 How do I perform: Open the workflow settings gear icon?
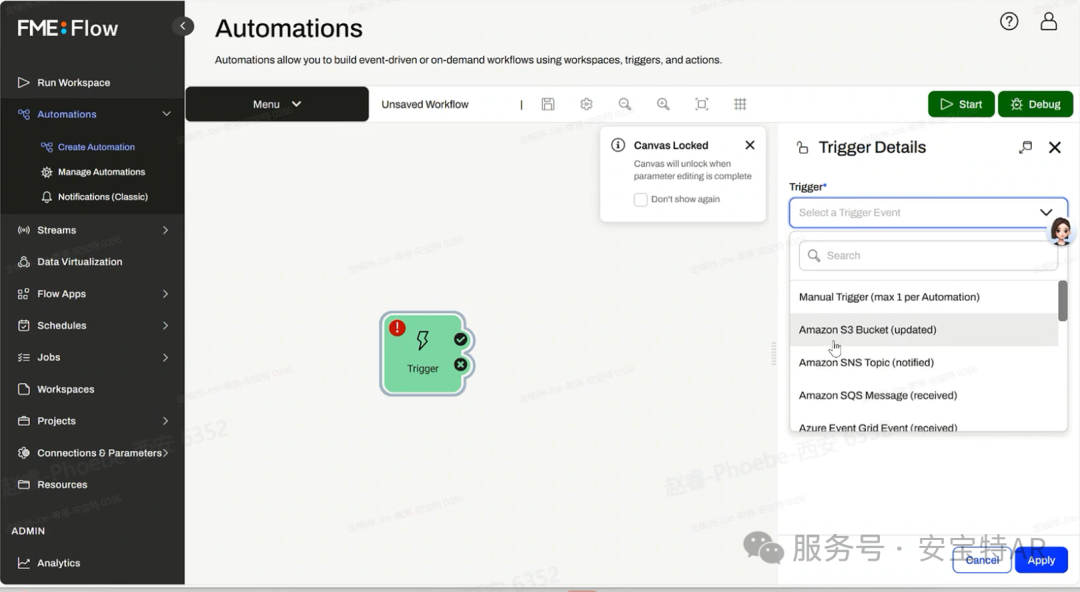coord(586,104)
